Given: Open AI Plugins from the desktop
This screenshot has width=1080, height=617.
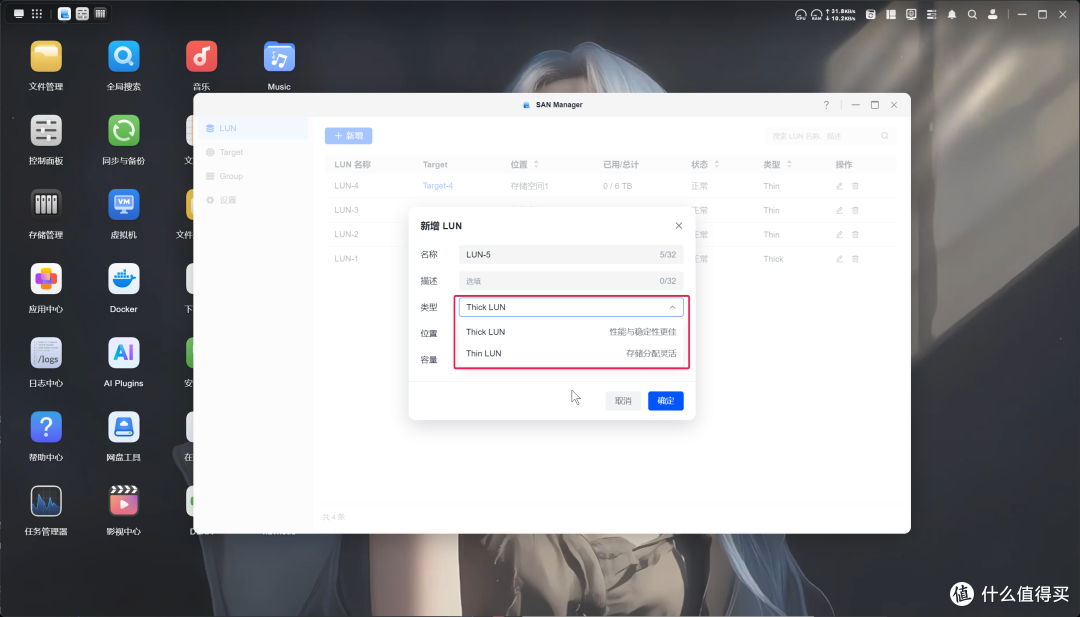Looking at the screenshot, I should 124,353.
